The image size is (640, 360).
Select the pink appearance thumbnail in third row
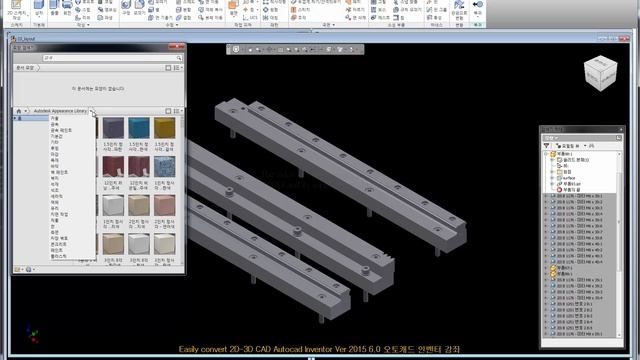pyautogui.click(x=164, y=205)
